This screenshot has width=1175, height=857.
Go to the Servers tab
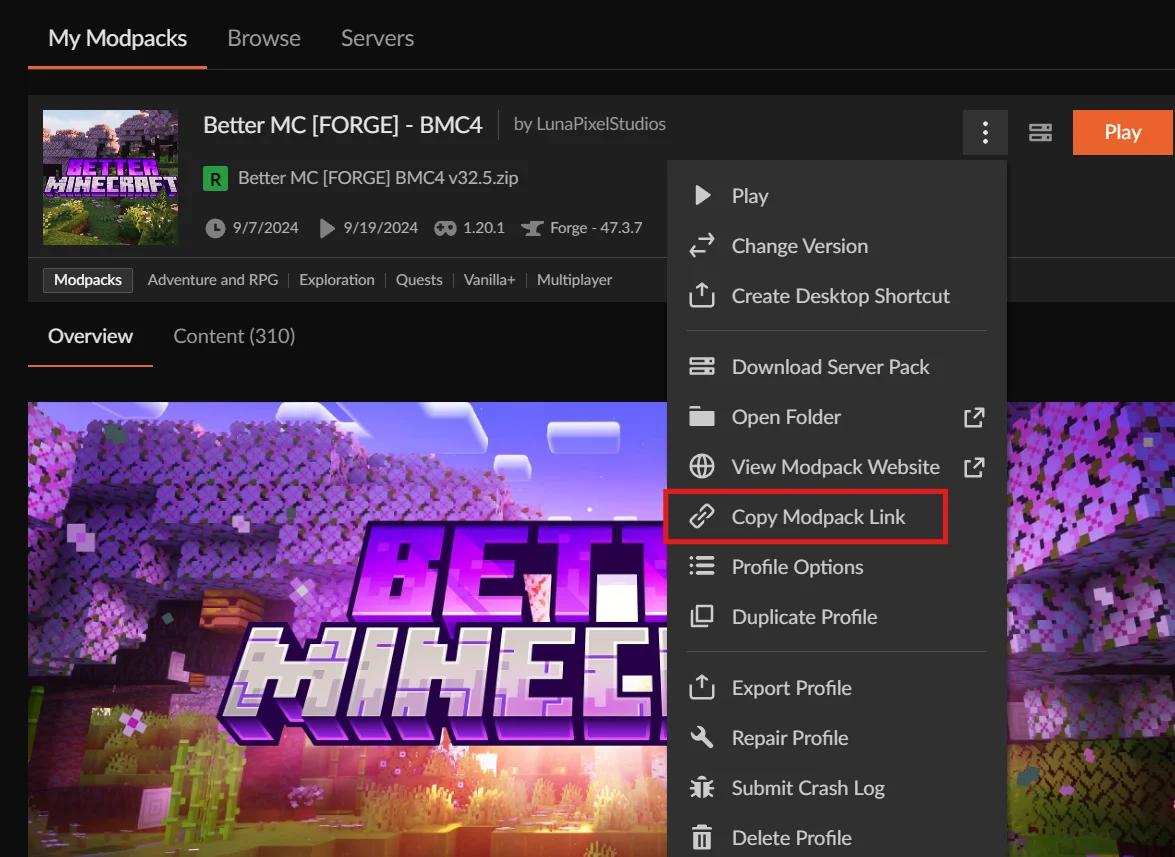[377, 38]
